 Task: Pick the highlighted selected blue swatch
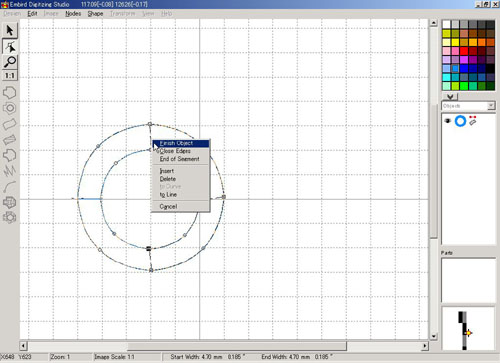(x=455, y=68)
